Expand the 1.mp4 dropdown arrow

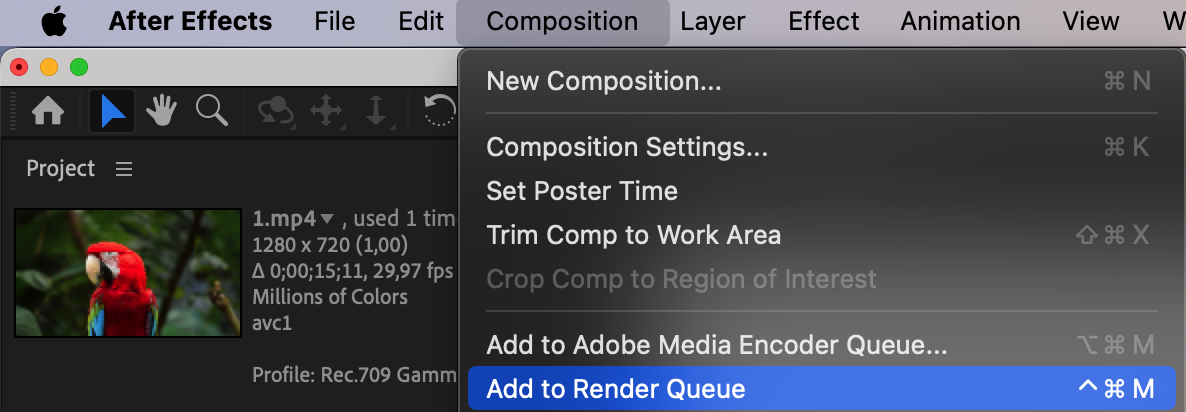pyautogui.click(x=327, y=218)
